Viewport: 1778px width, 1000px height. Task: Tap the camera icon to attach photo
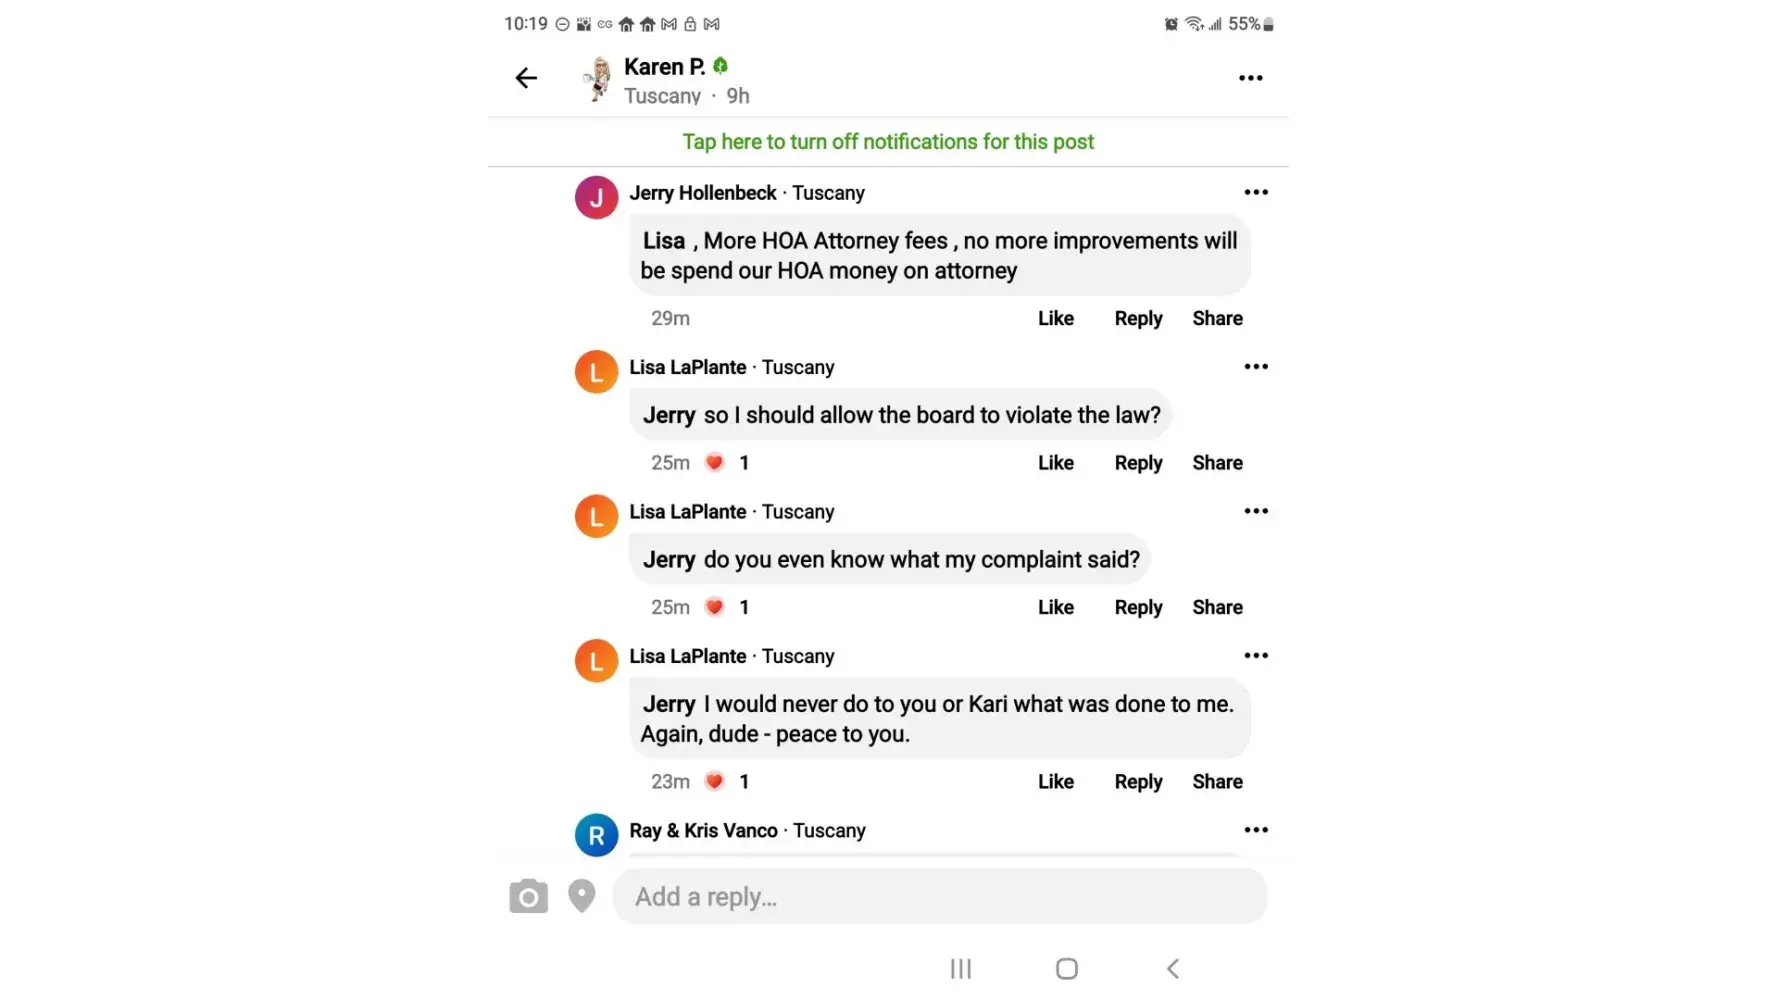pos(528,897)
